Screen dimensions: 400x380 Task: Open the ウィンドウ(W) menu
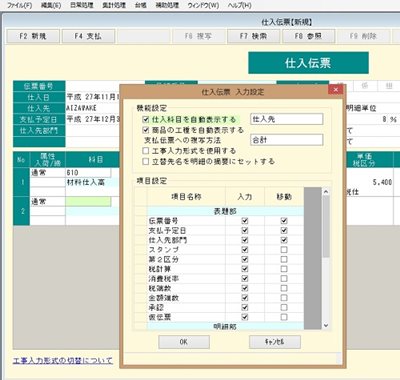tap(203, 5)
